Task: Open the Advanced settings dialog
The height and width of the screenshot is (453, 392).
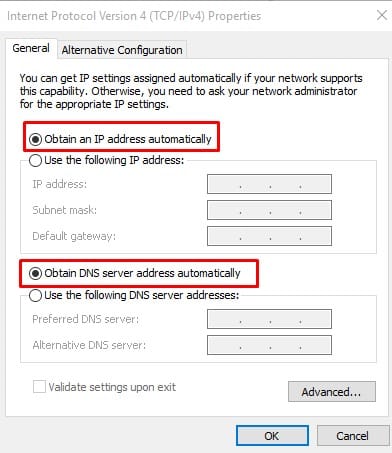Action: 332,392
